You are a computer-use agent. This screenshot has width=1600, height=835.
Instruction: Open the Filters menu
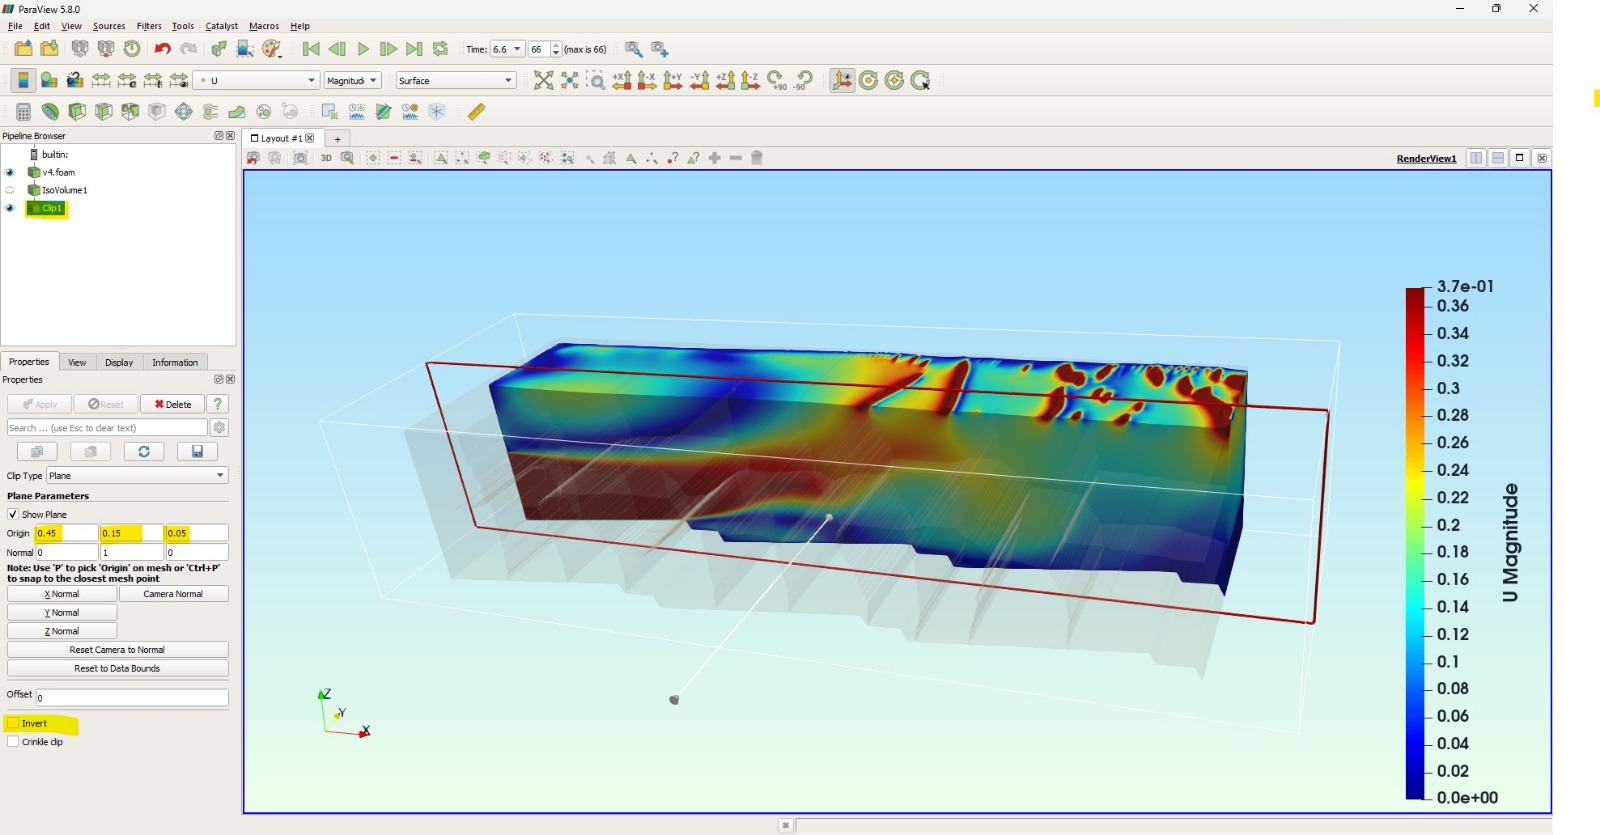(149, 26)
